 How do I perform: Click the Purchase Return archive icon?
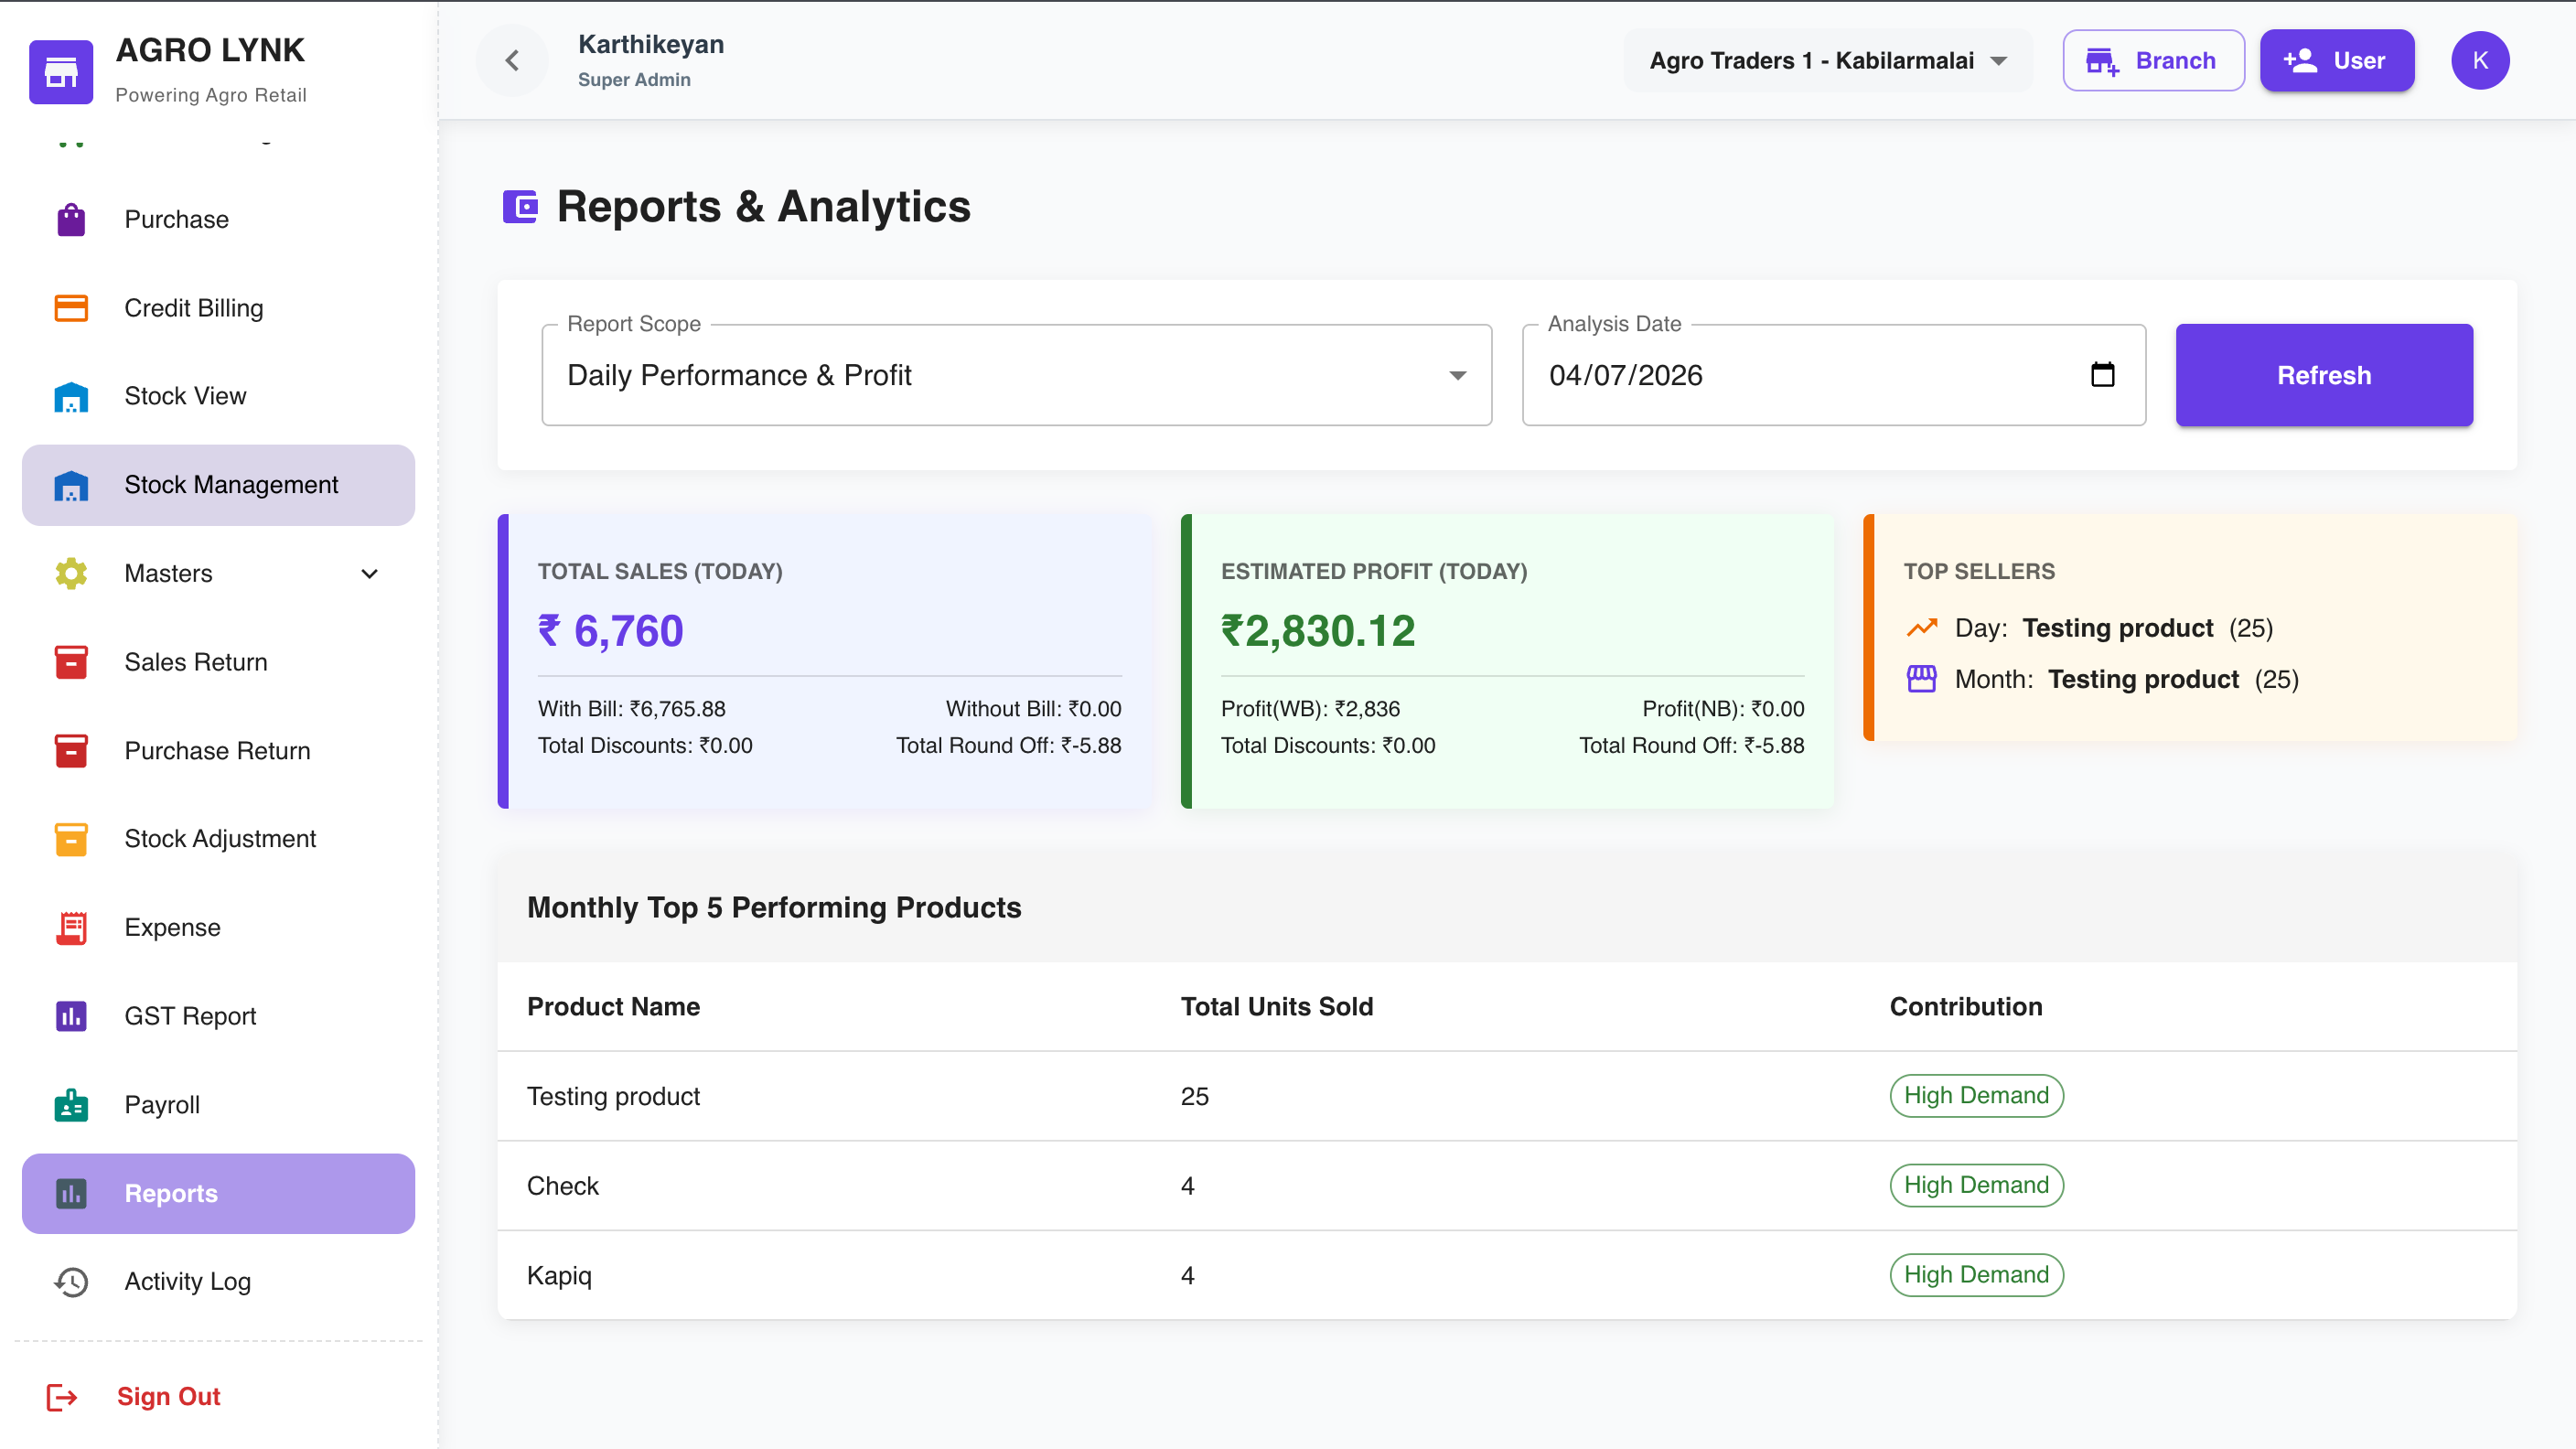(x=71, y=751)
